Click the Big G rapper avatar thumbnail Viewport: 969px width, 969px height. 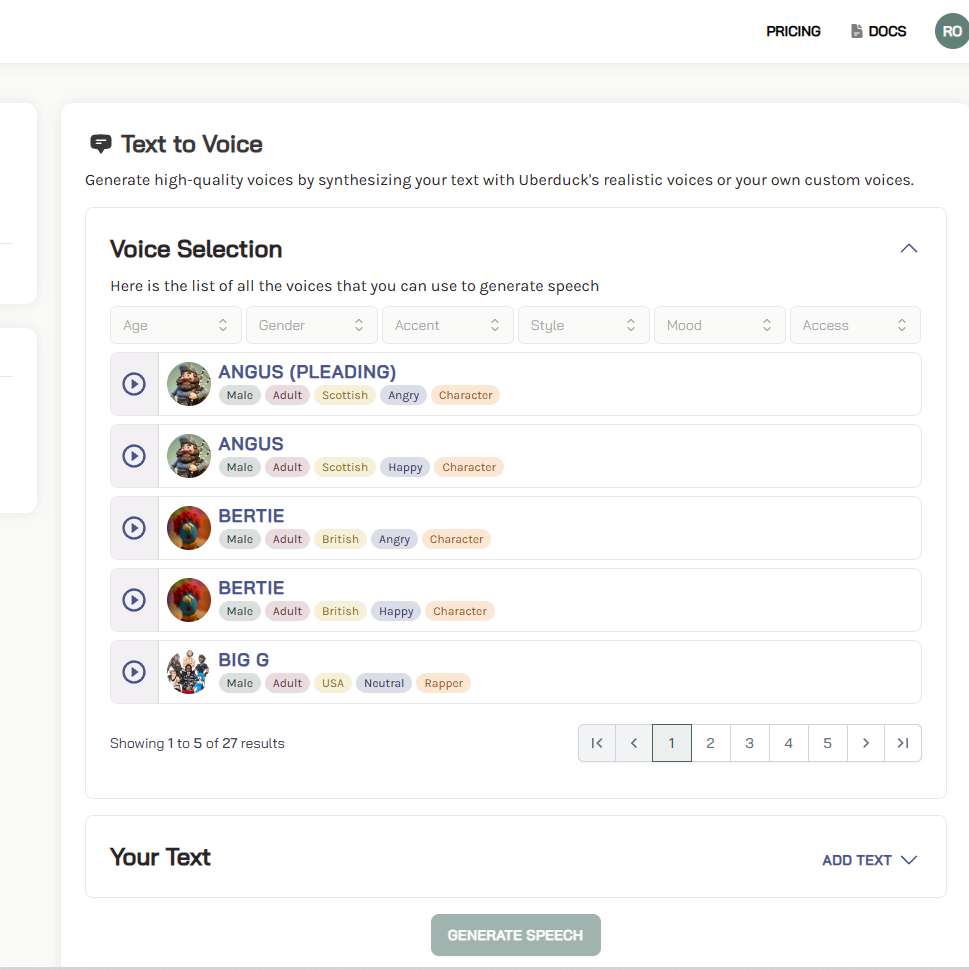pyautogui.click(x=188, y=672)
